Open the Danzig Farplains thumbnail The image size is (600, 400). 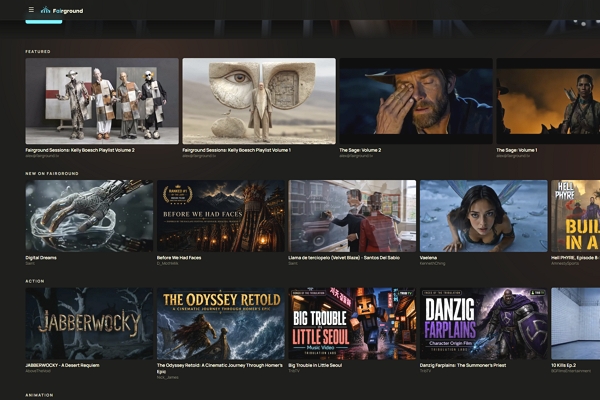[x=484, y=323]
